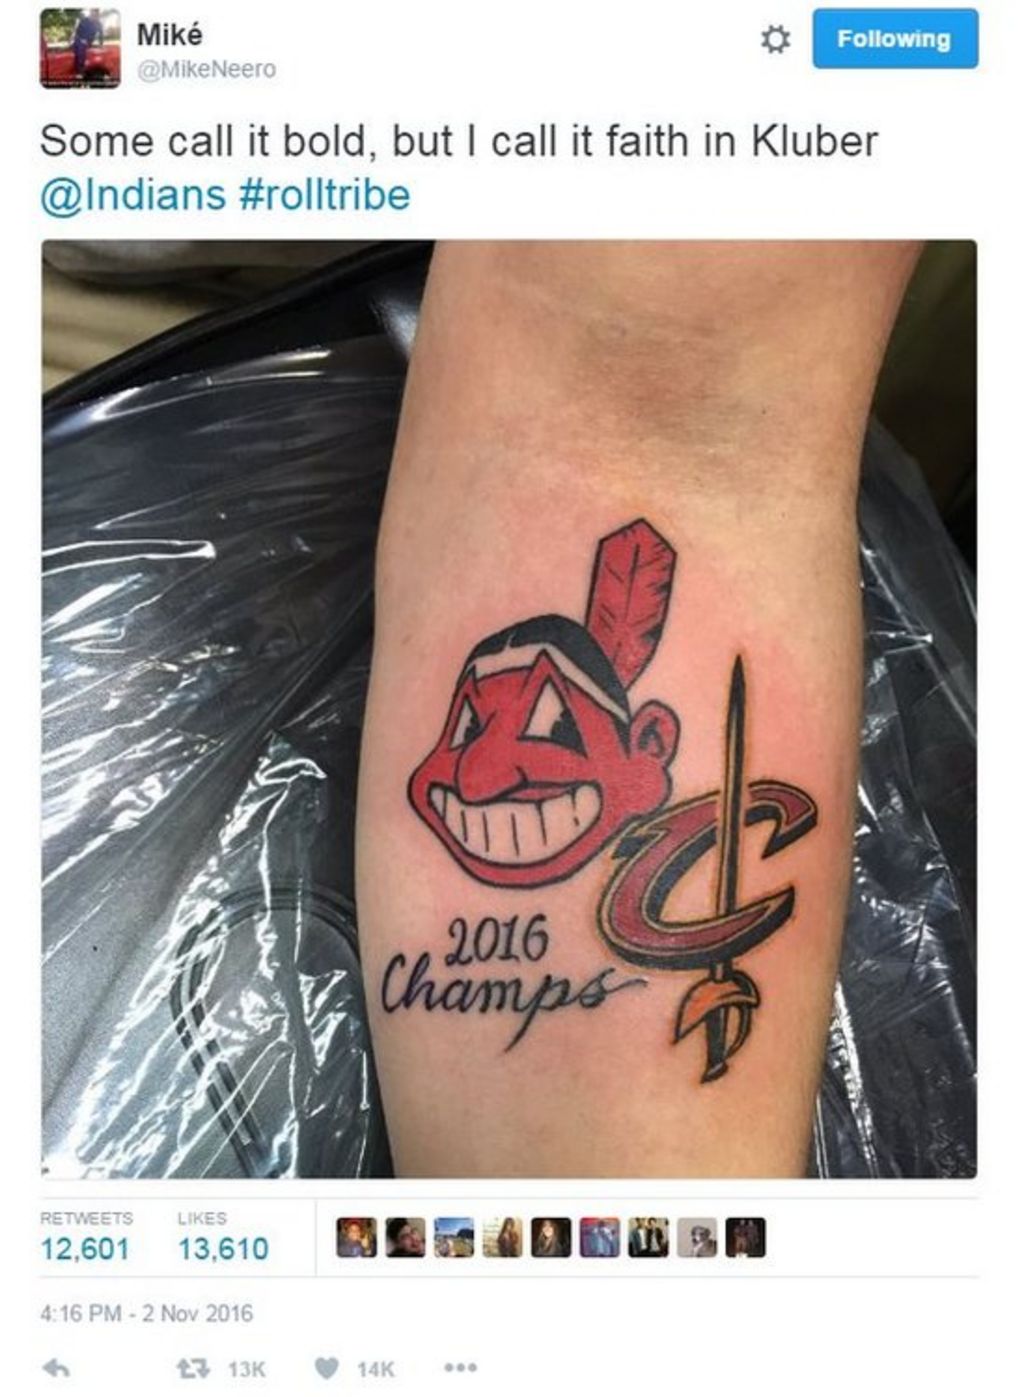Like the tweet with heart icon
This screenshot has width=1024, height=1397.
(327, 1368)
